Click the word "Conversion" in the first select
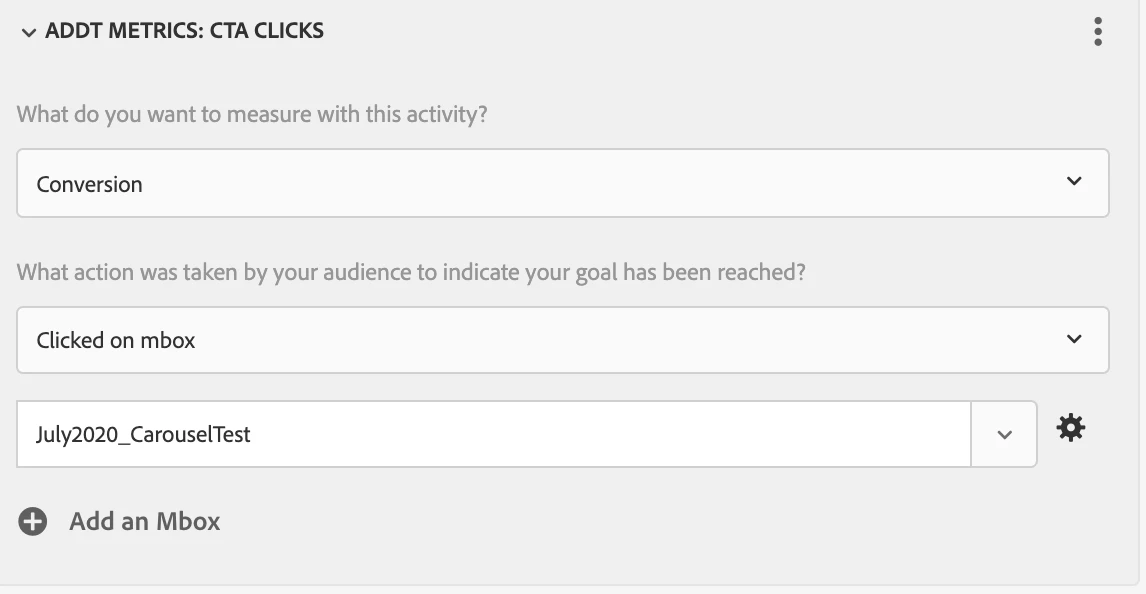 coord(90,184)
